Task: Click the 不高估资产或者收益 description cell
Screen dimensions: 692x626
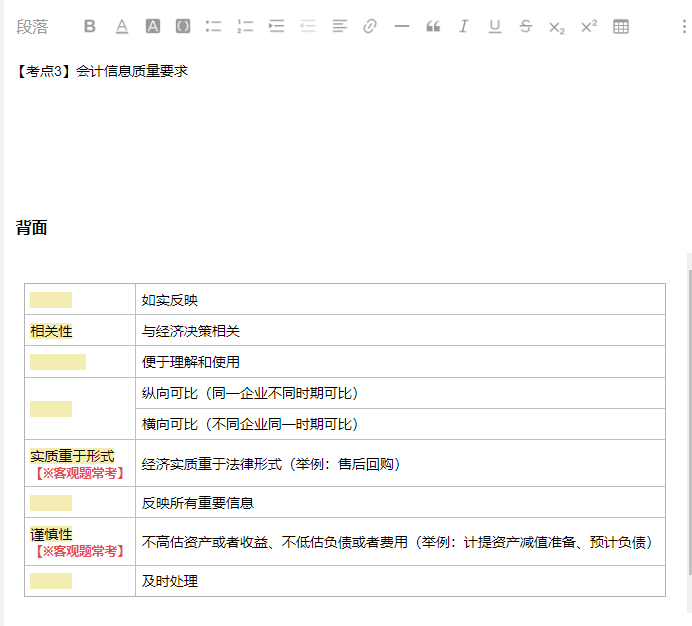Action: [x=400, y=542]
